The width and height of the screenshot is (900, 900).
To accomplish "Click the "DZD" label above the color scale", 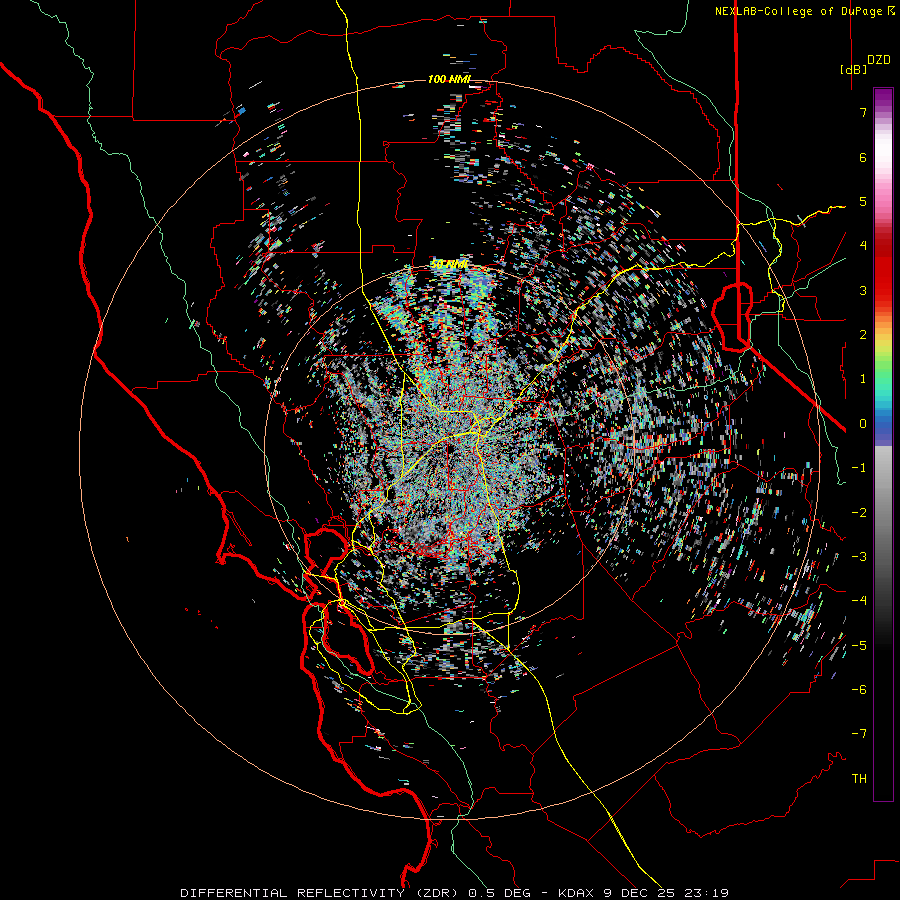I will [x=879, y=60].
